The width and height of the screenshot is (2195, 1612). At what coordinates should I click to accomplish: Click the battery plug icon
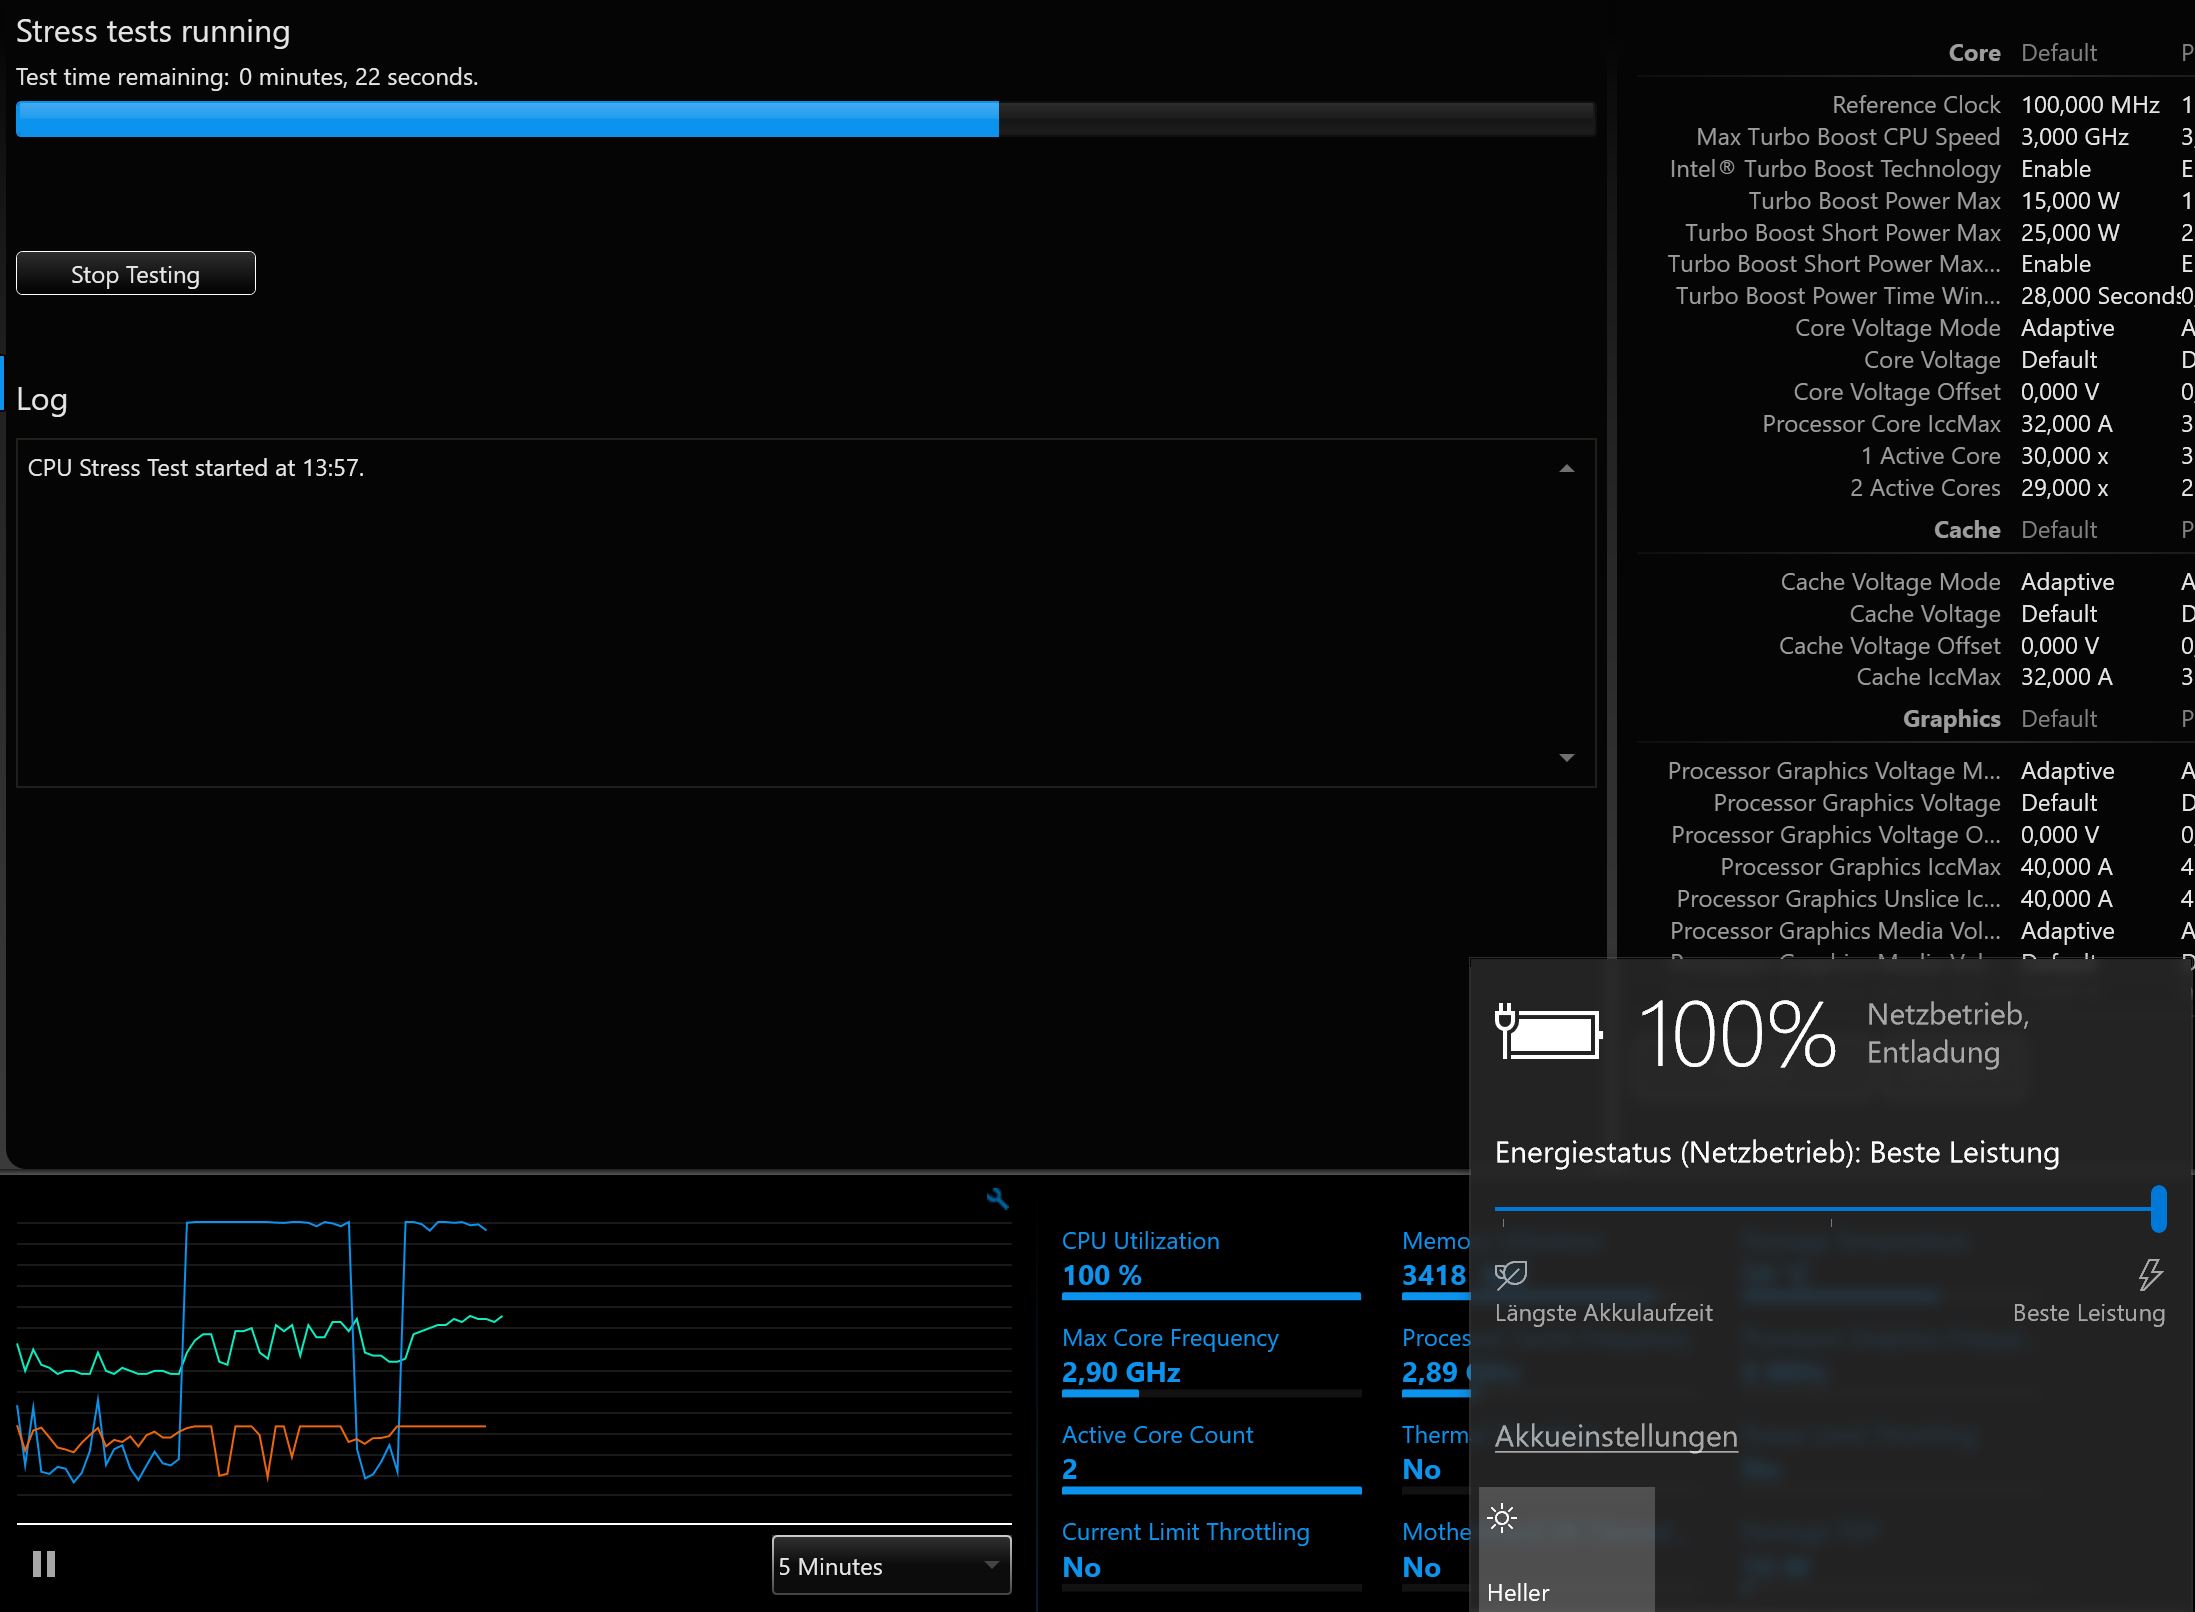[1548, 1033]
